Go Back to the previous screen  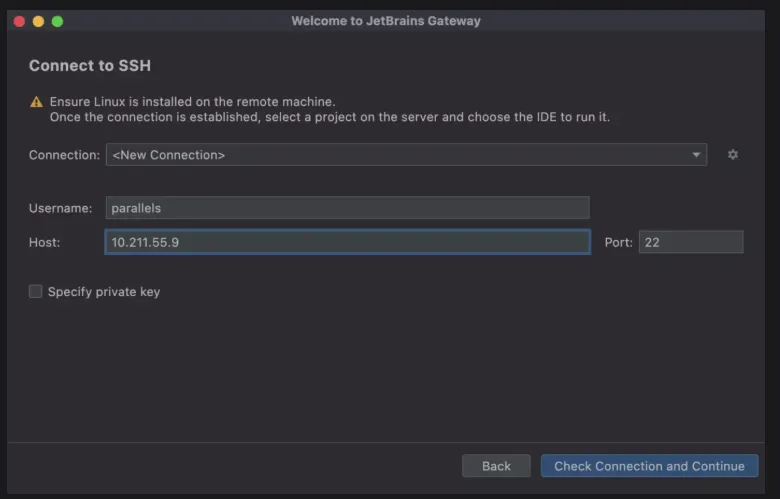[496, 466]
